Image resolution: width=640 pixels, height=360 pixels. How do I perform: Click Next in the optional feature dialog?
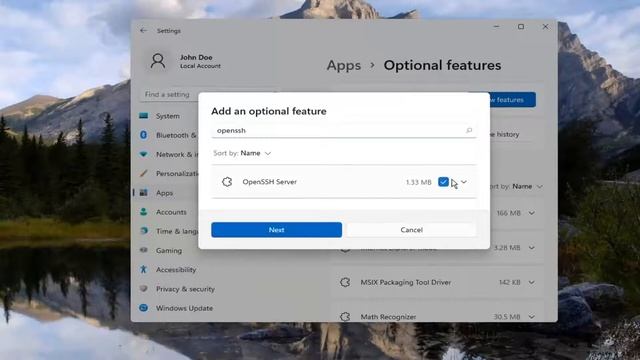[276, 230]
